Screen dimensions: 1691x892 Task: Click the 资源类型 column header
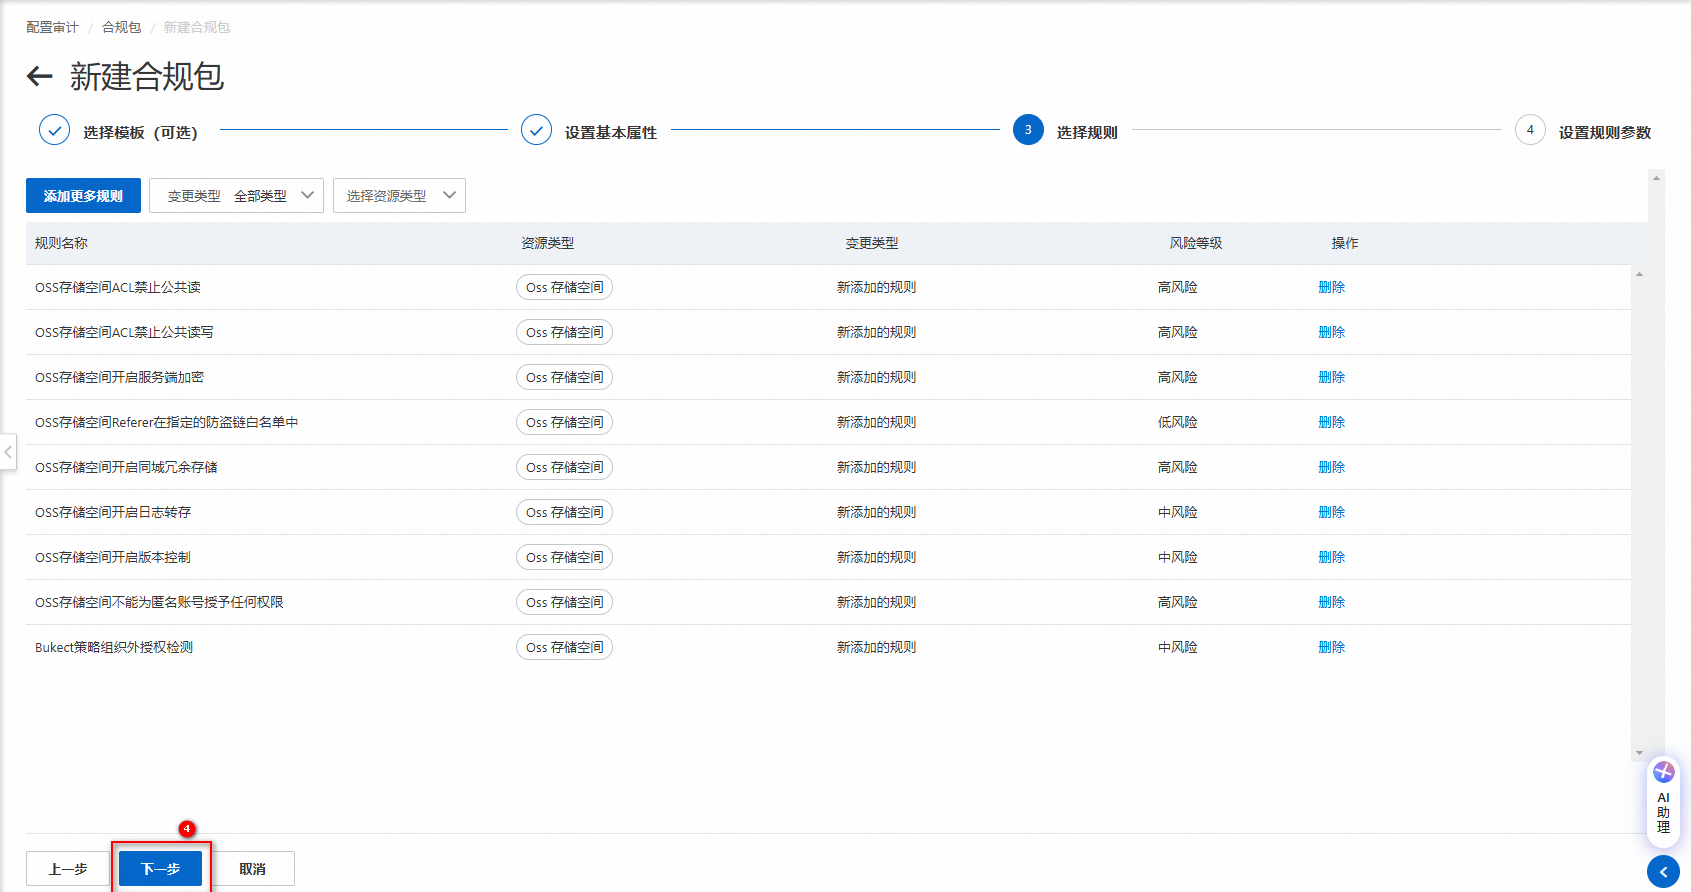(x=548, y=243)
